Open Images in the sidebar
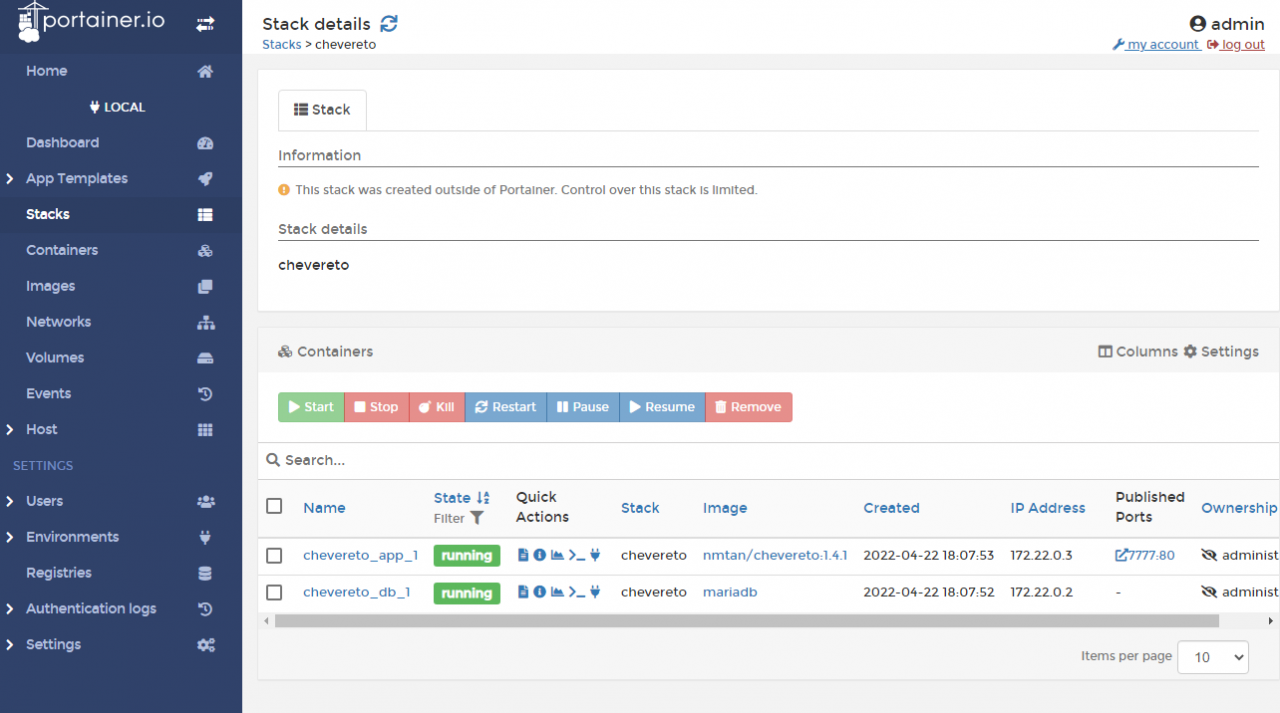The width and height of the screenshot is (1280, 713). pyautogui.click(x=50, y=286)
